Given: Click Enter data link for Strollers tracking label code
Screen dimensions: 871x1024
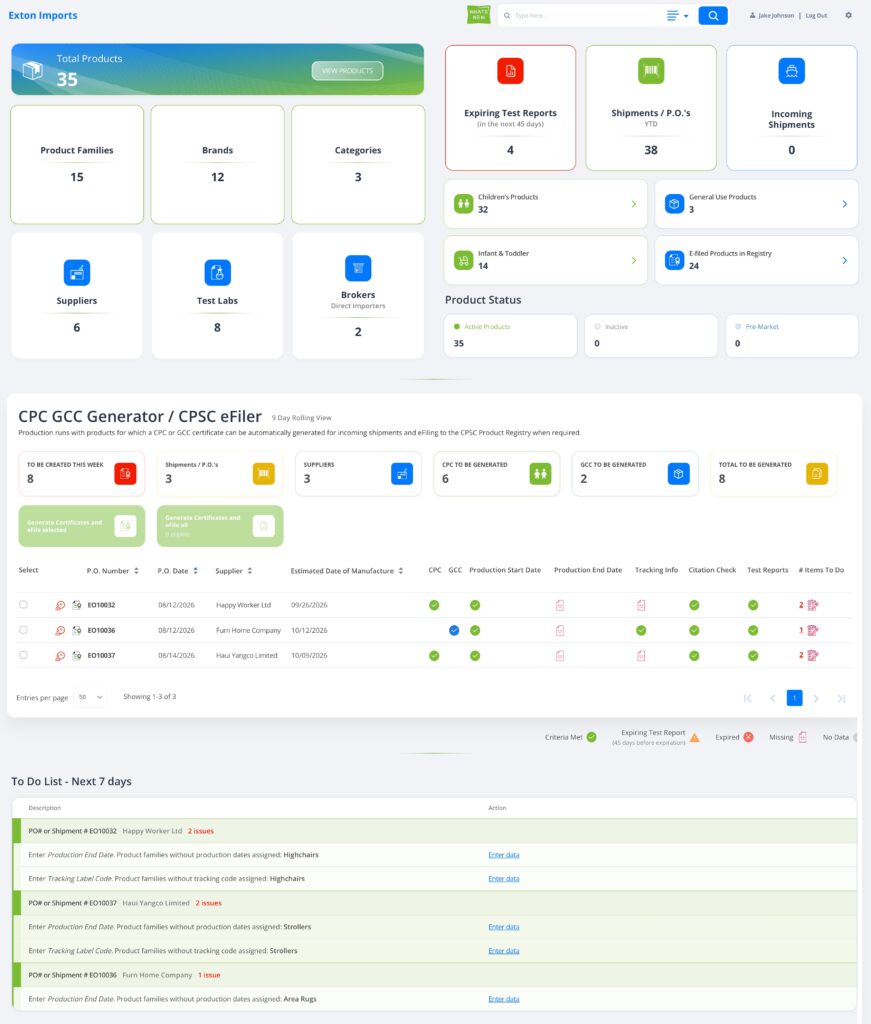Looking at the screenshot, I should pos(503,951).
